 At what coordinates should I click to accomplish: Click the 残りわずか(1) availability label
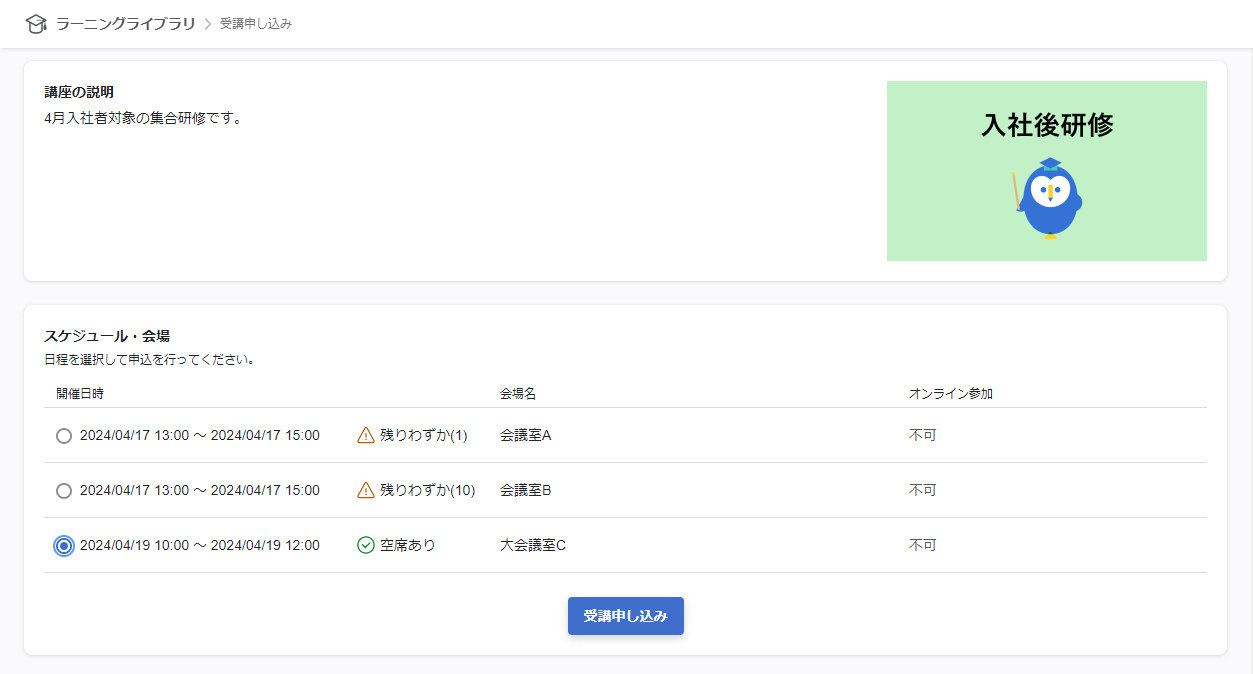click(423, 435)
